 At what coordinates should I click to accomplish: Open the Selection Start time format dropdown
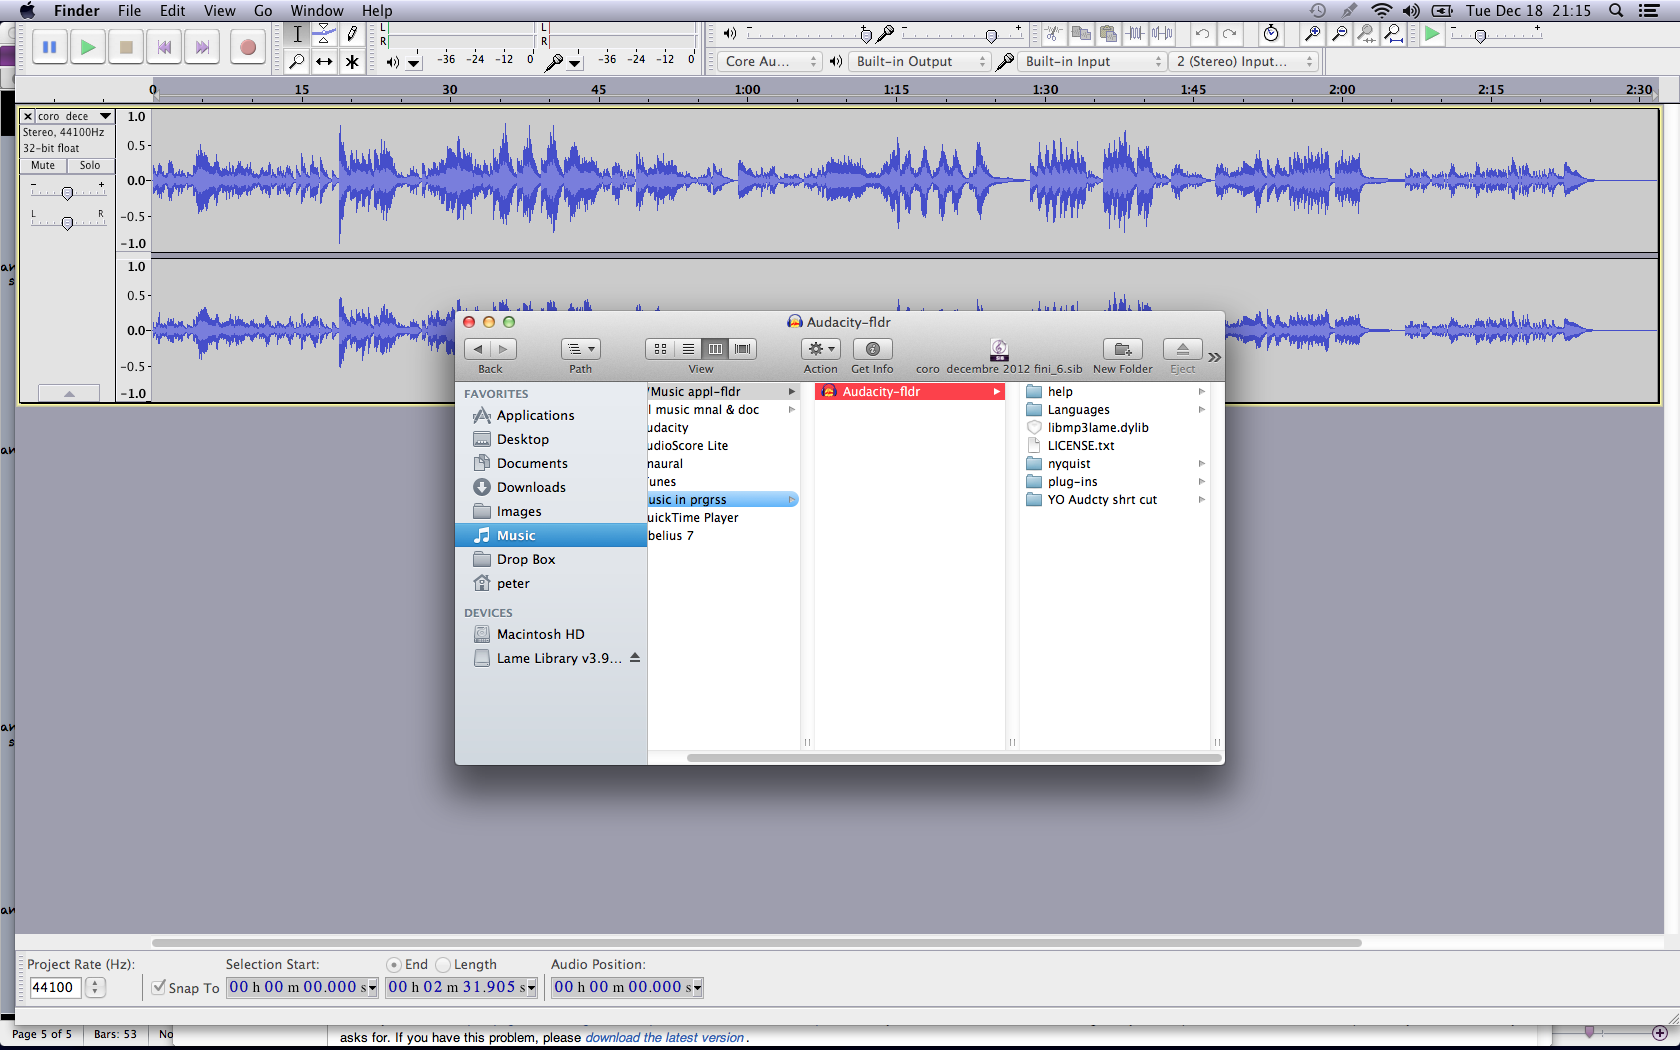[x=372, y=988]
